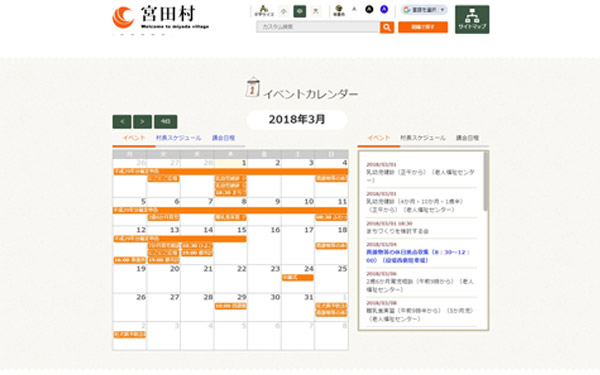
Task: Click the 2018/03/06 list entry
Action: point(421,282)
